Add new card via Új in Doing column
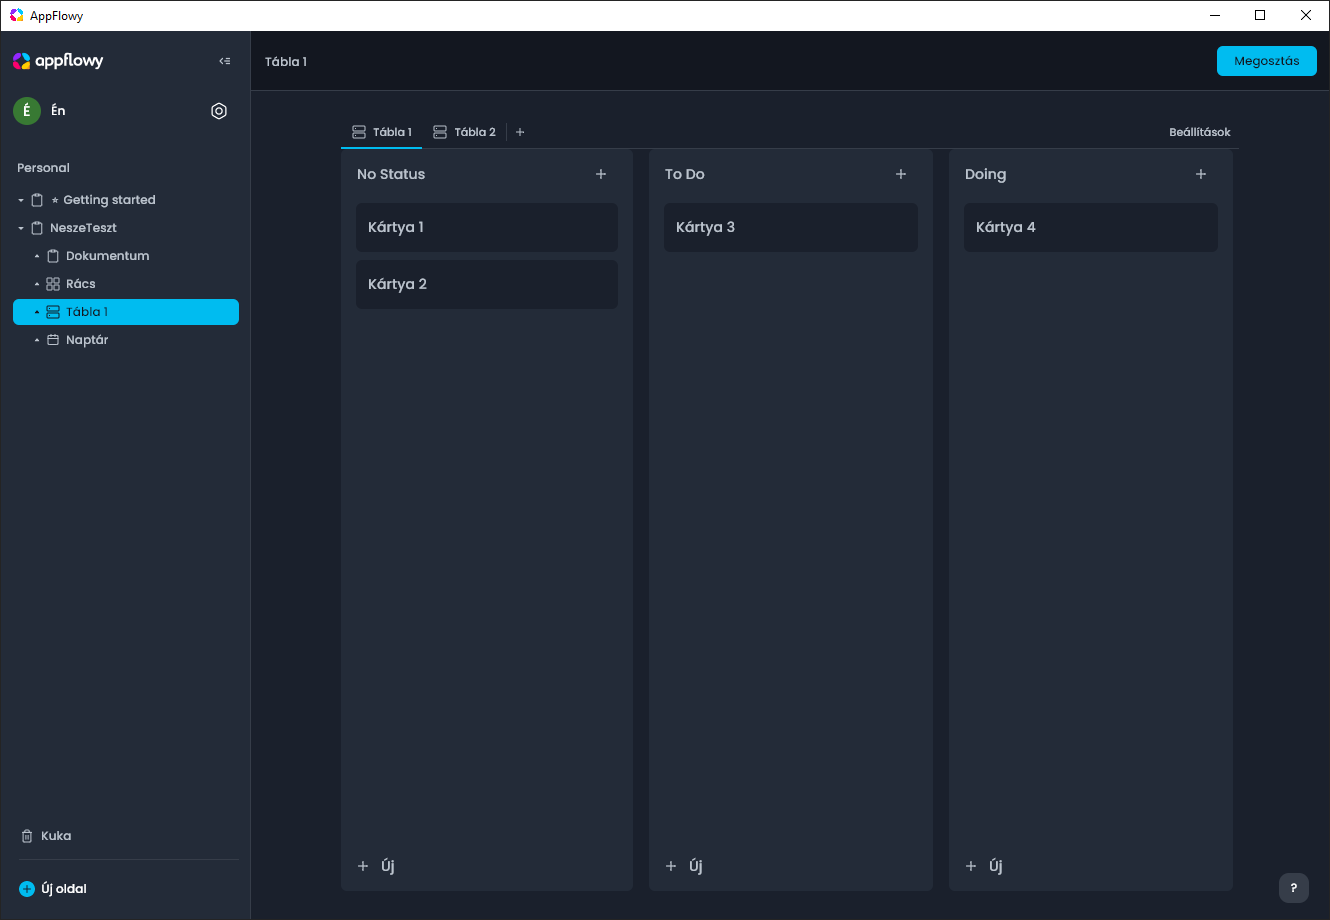 tap(984, 866)
